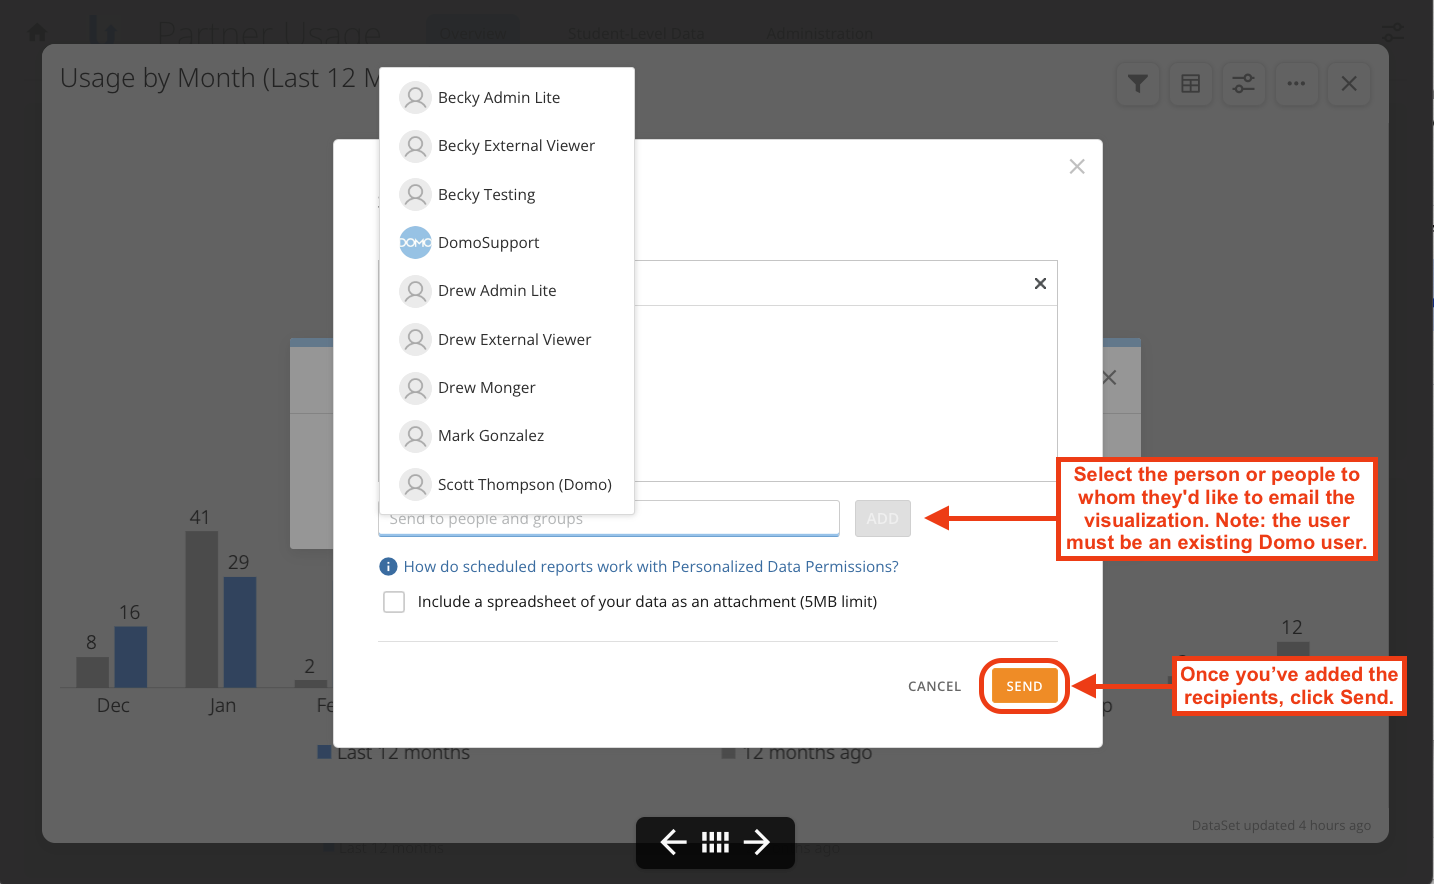Image resolution: width=1434 pixels, height=884 pixels.
Task: Open the three-dots more options menu
Action: (x=1296, y=84)
